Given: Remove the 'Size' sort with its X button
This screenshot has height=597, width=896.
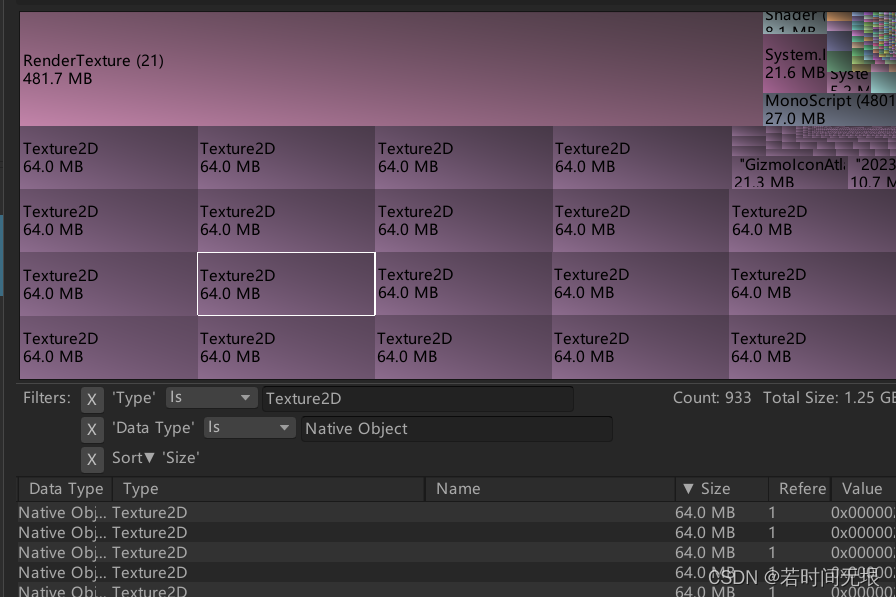Looking at the screenshot, I should pos(92,460).
